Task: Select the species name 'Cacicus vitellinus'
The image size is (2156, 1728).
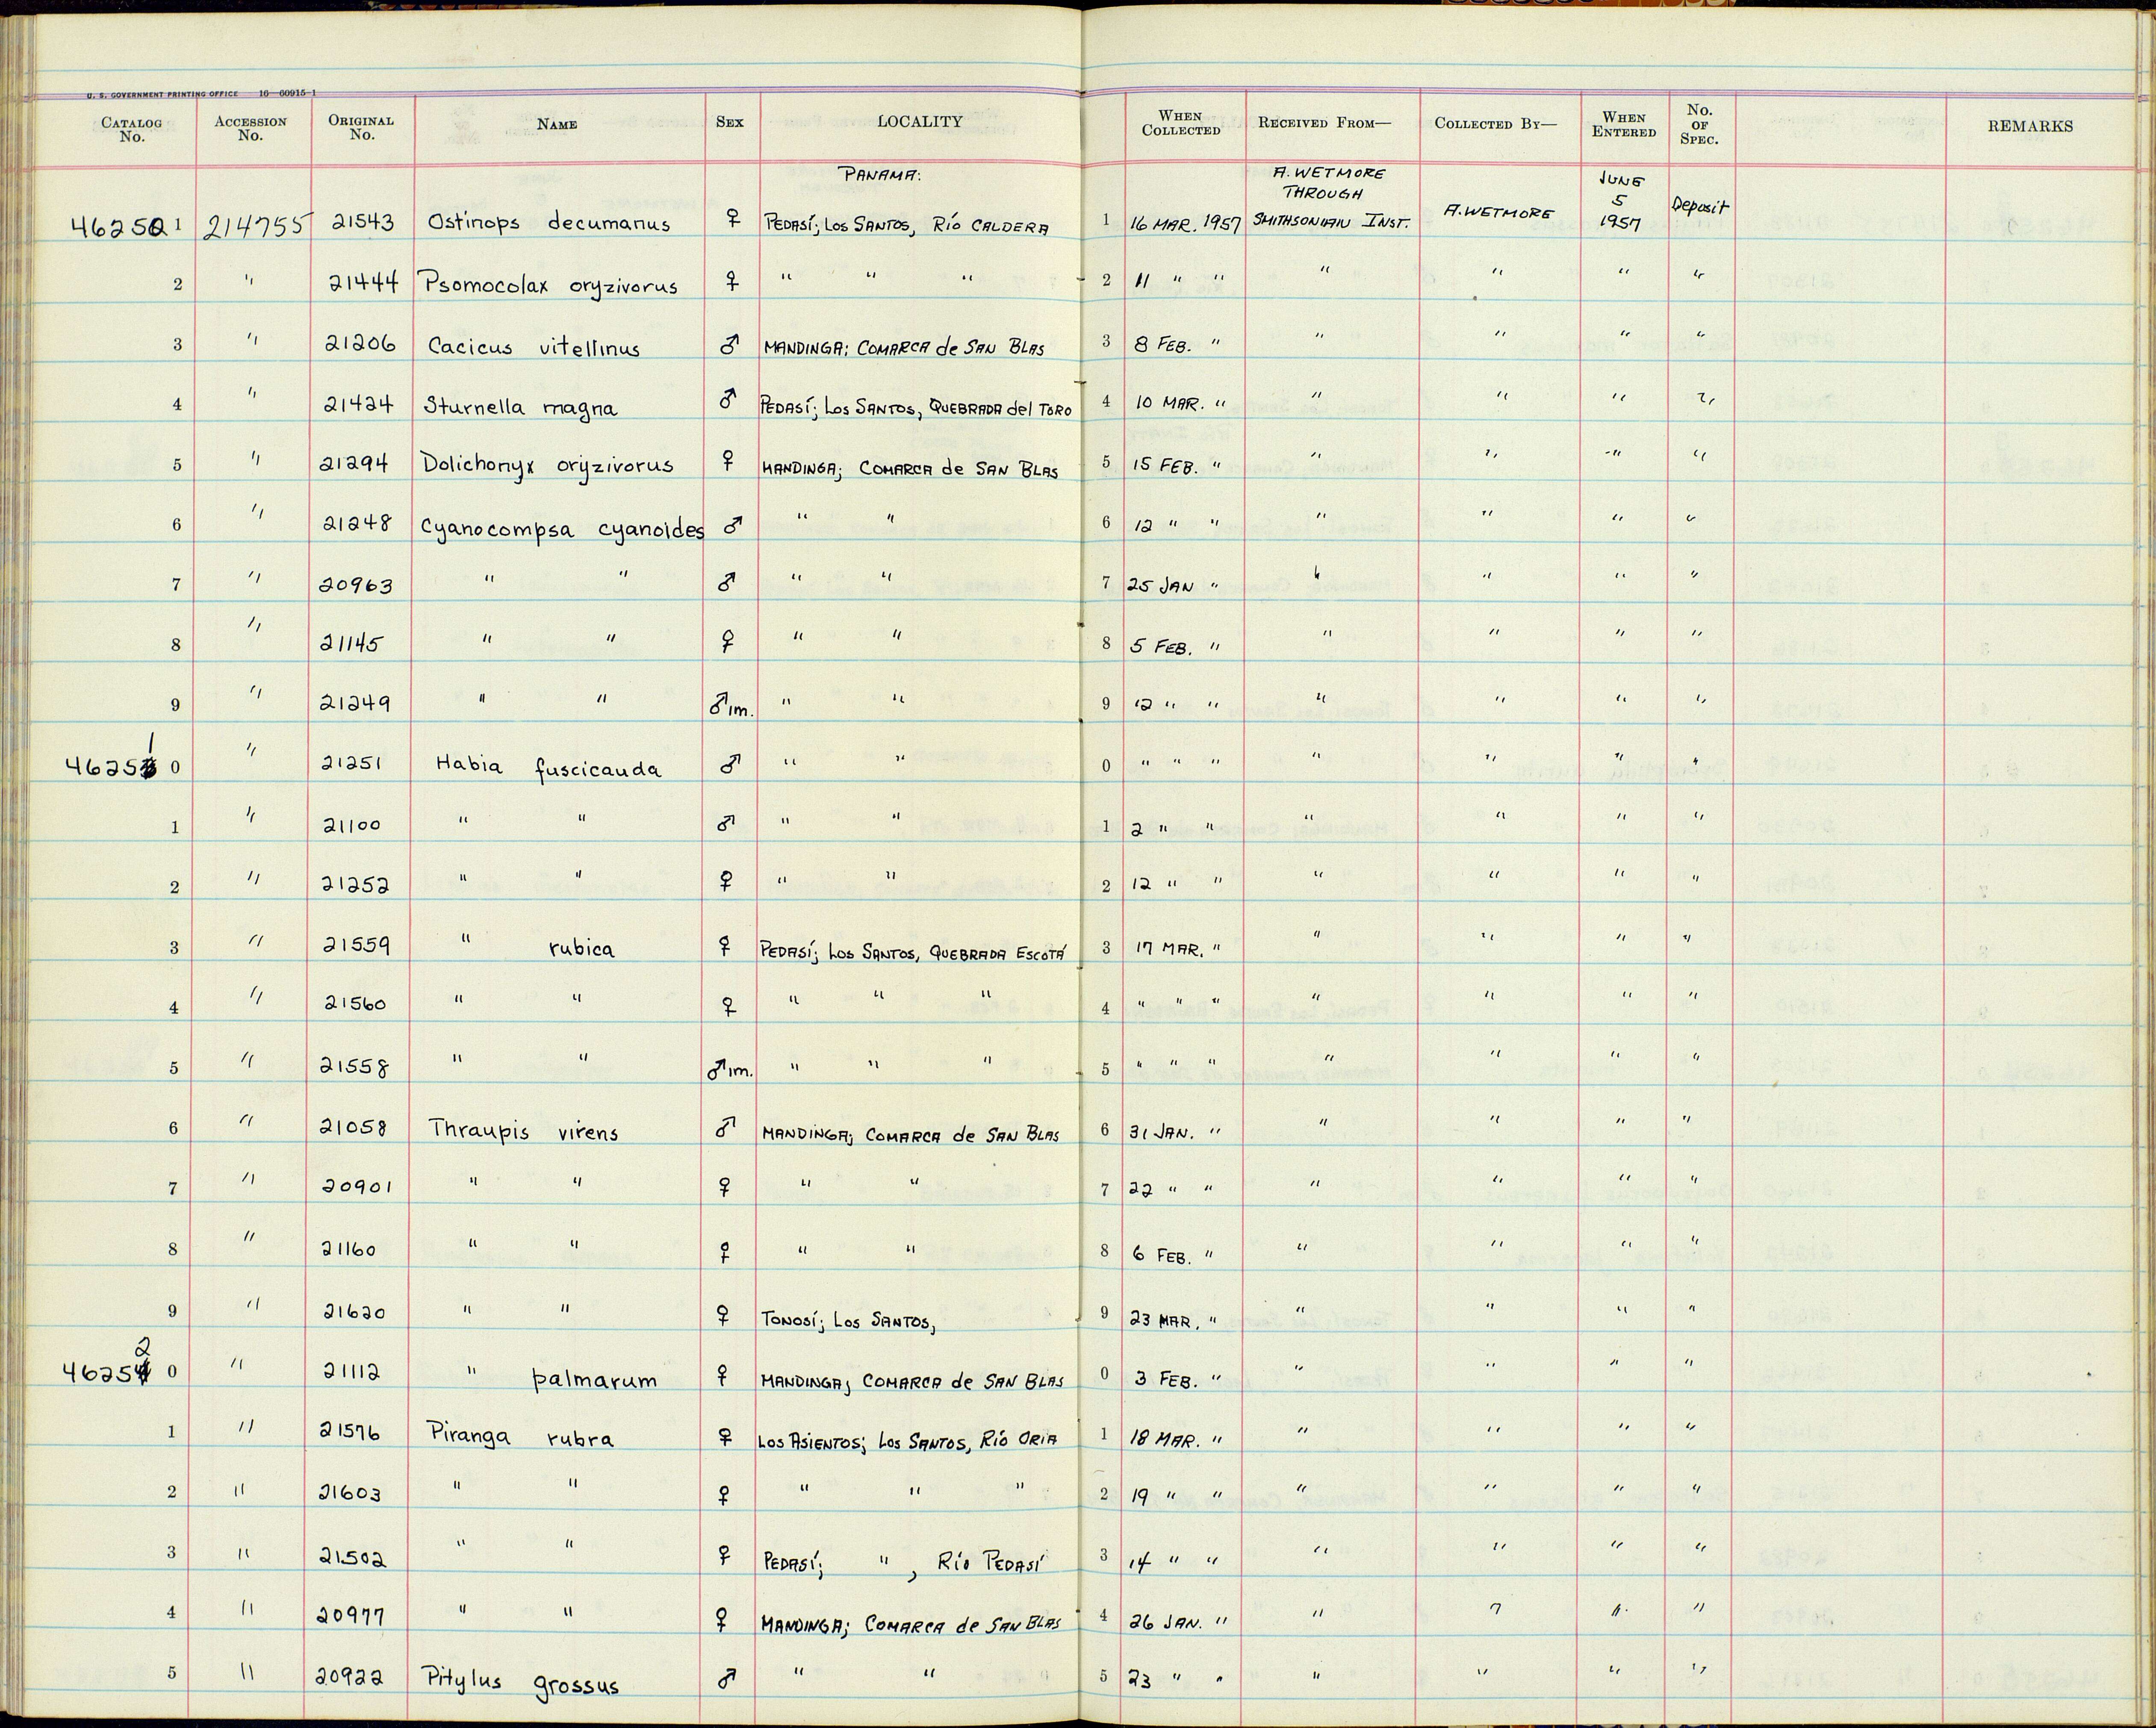Action: pos(533,347)
